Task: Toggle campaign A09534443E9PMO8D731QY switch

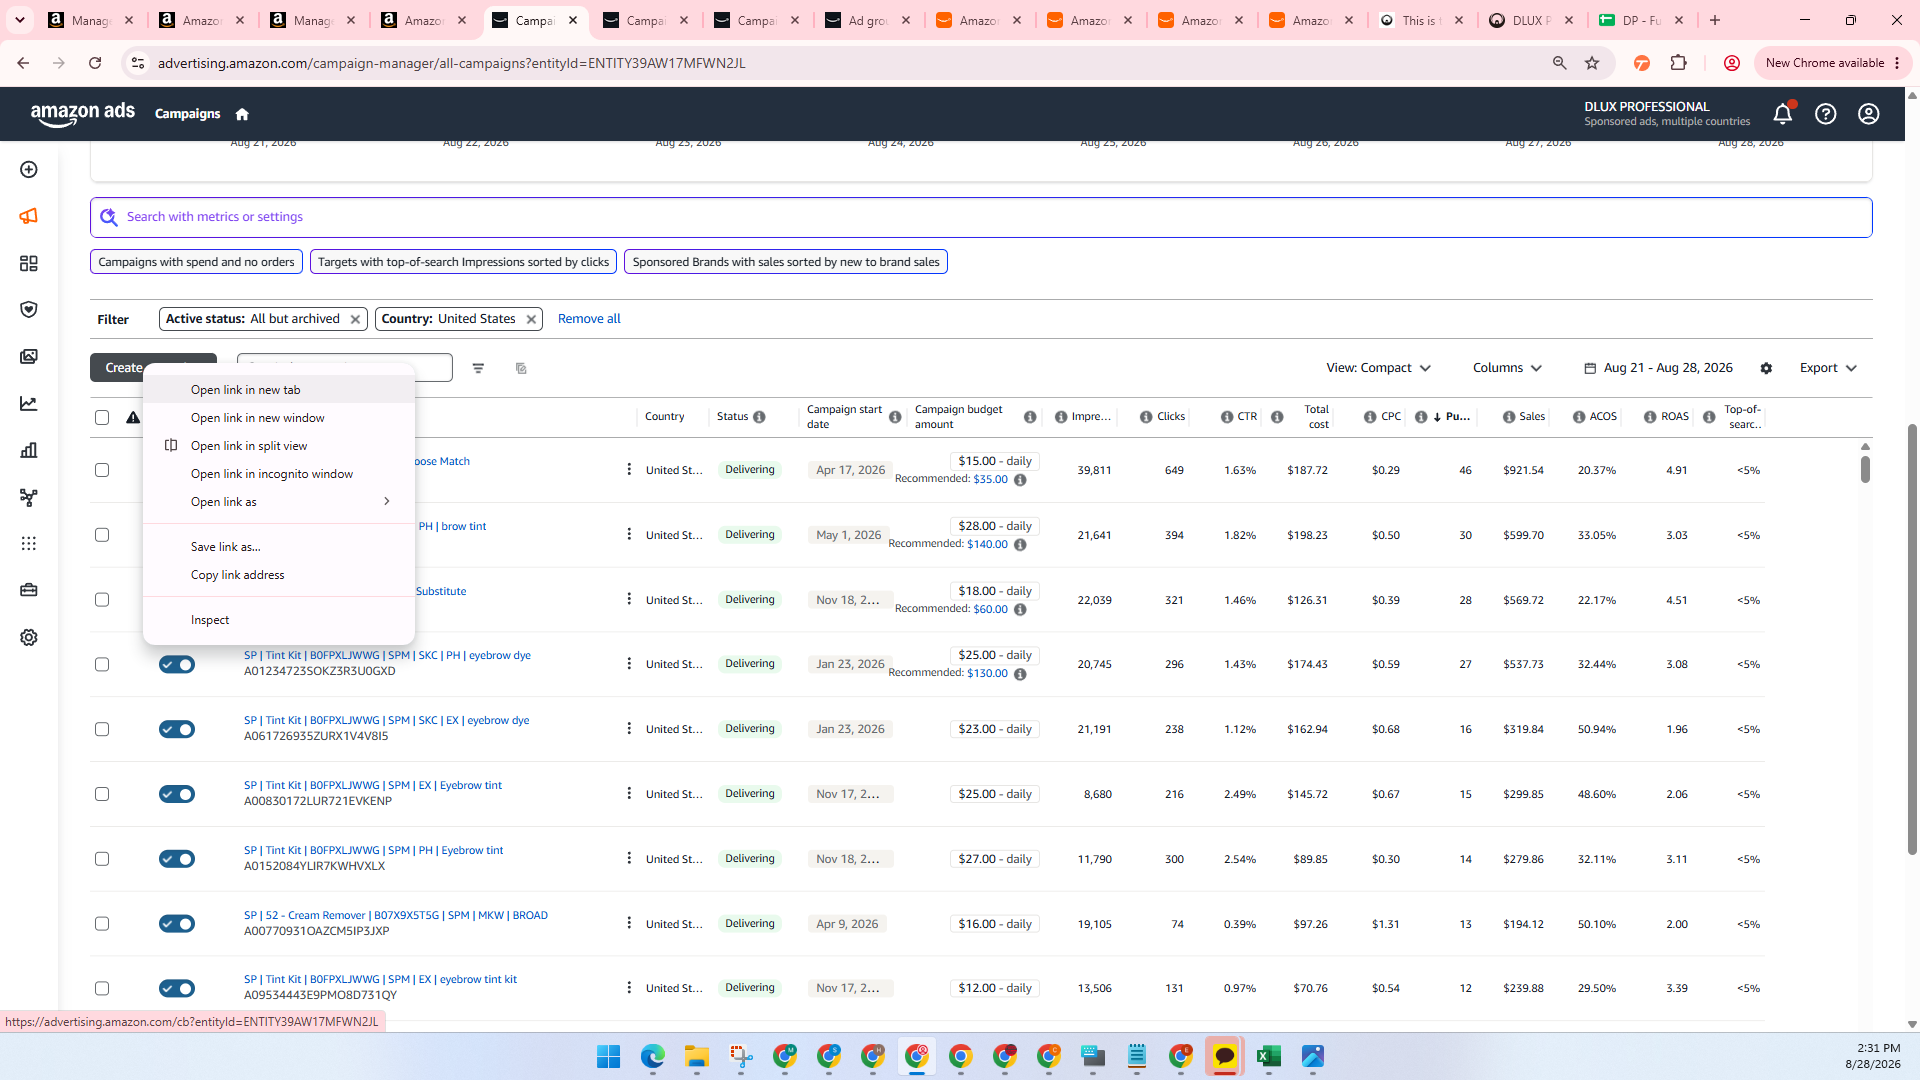Action: [177, 988]
